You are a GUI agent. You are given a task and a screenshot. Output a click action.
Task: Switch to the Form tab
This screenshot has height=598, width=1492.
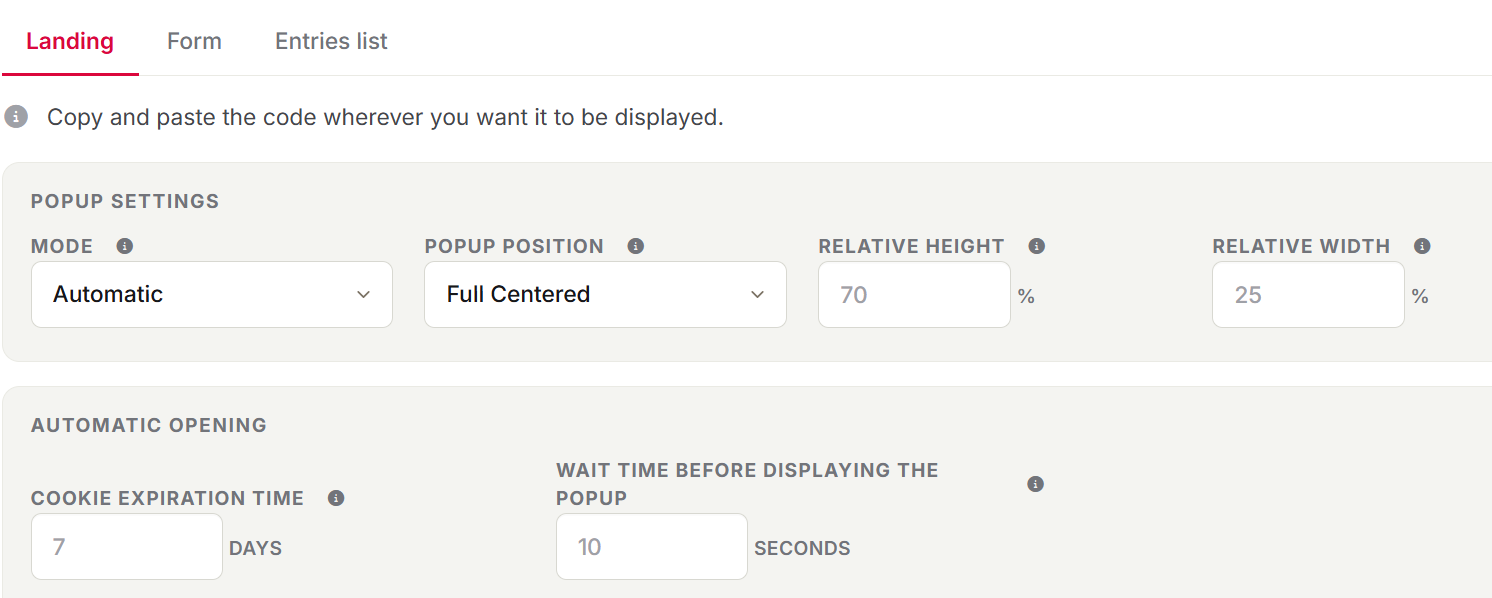click(194, 41)
